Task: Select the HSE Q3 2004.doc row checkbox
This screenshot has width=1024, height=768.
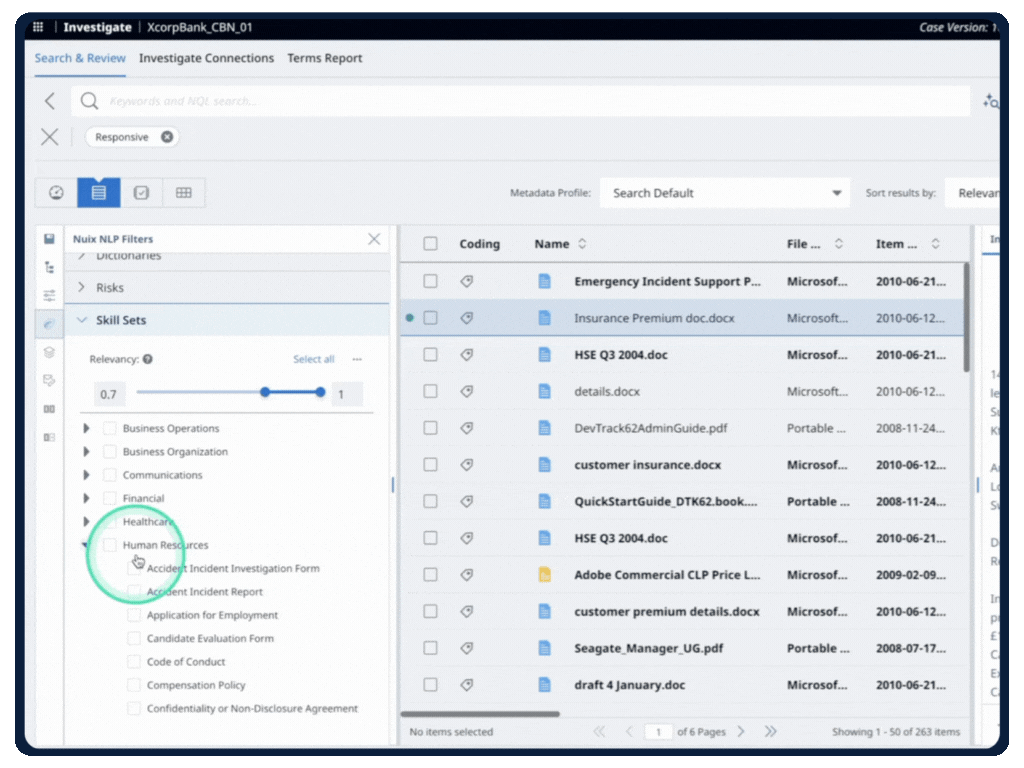Action: (x=430, y=355)
